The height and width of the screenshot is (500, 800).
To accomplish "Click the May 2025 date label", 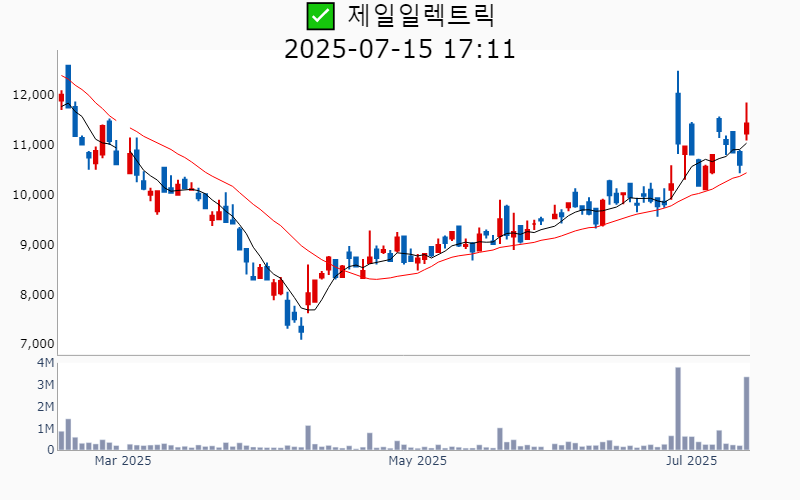I will pyautogui.click(x=417, y=461).
